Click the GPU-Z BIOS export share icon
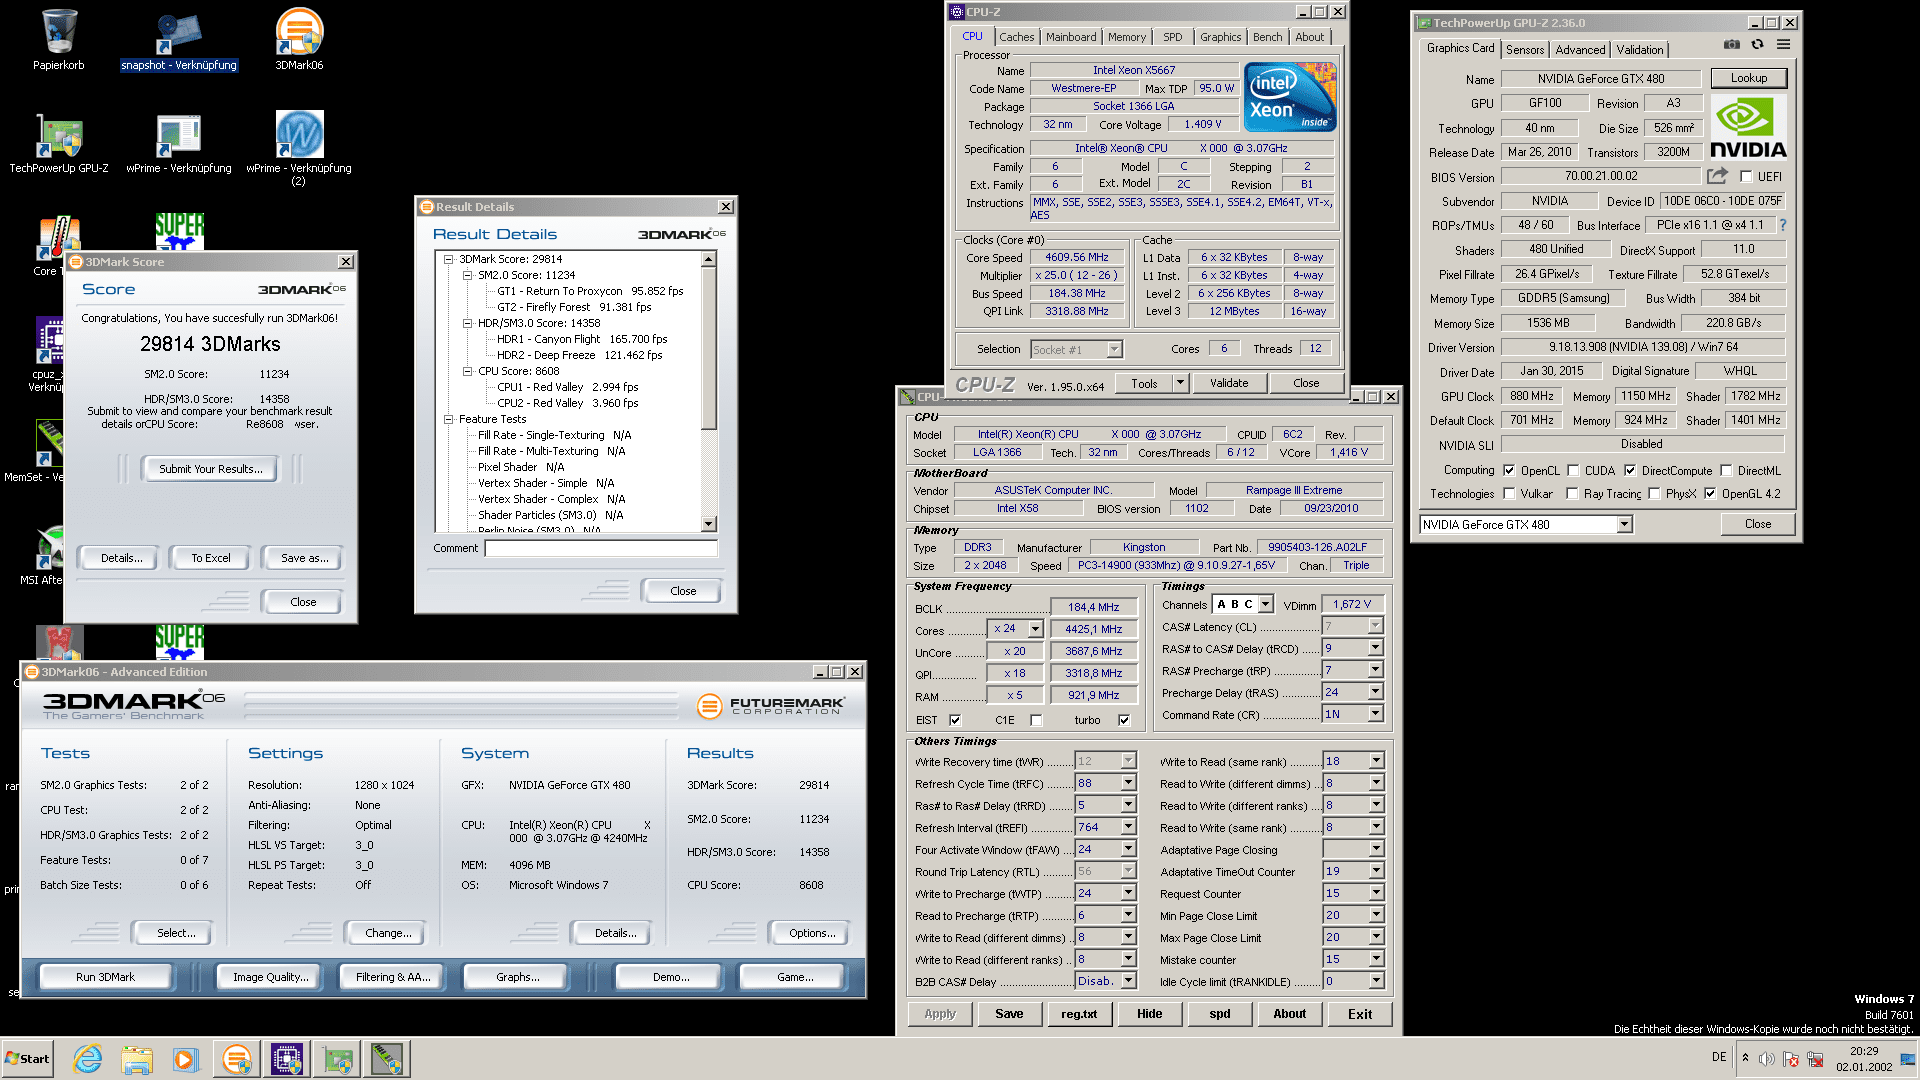1920x1080 pixels. [1717, 176]
